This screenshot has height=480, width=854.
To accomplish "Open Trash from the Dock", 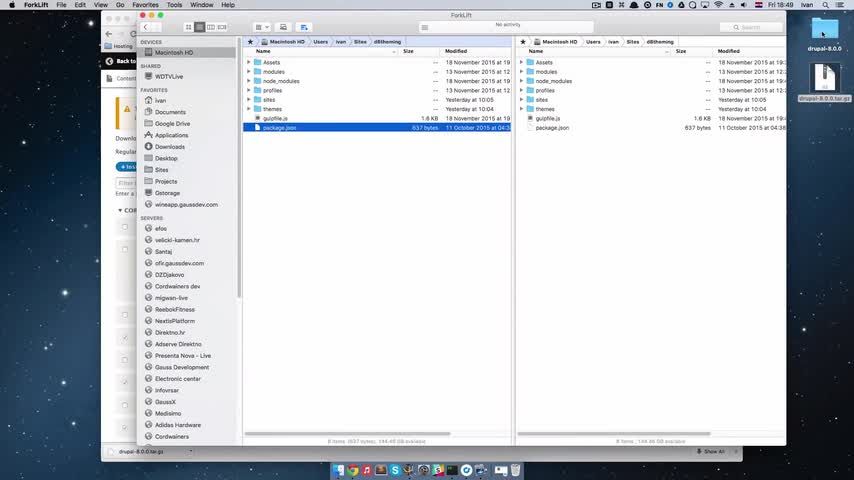I will tap(515, 470).
